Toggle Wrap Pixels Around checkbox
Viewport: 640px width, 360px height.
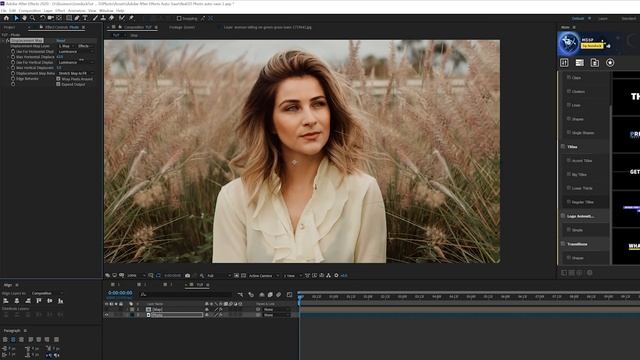point(58,79)
